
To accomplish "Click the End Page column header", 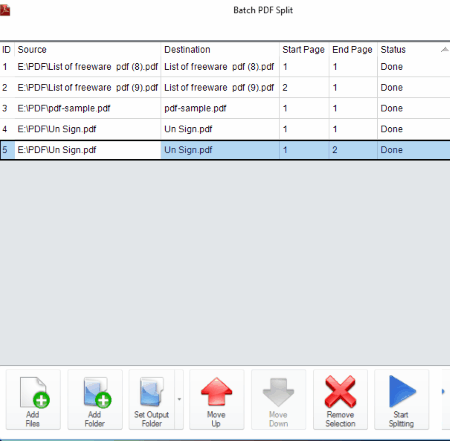I will click(x=353, y=50).
